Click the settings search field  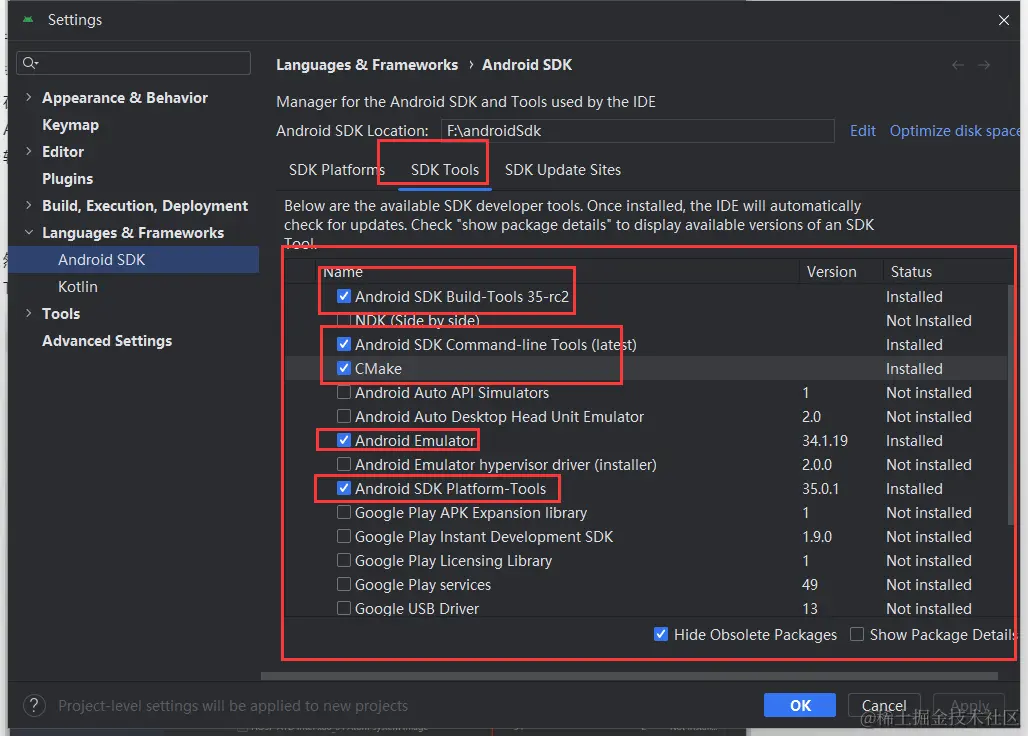(133, 63)
